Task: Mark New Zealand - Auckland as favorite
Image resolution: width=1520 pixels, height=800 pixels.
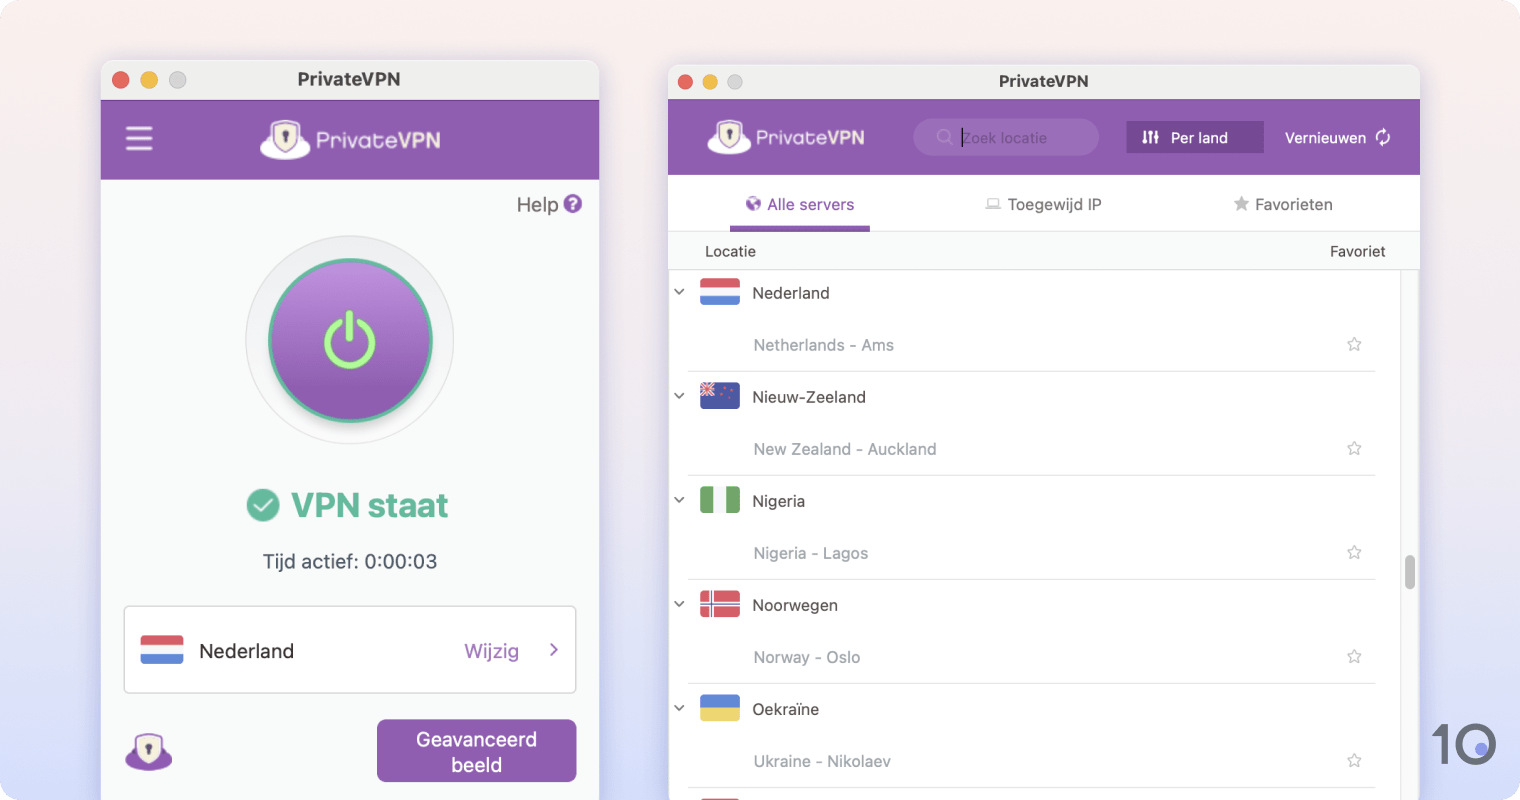Action: click(x=1354, y=448)
